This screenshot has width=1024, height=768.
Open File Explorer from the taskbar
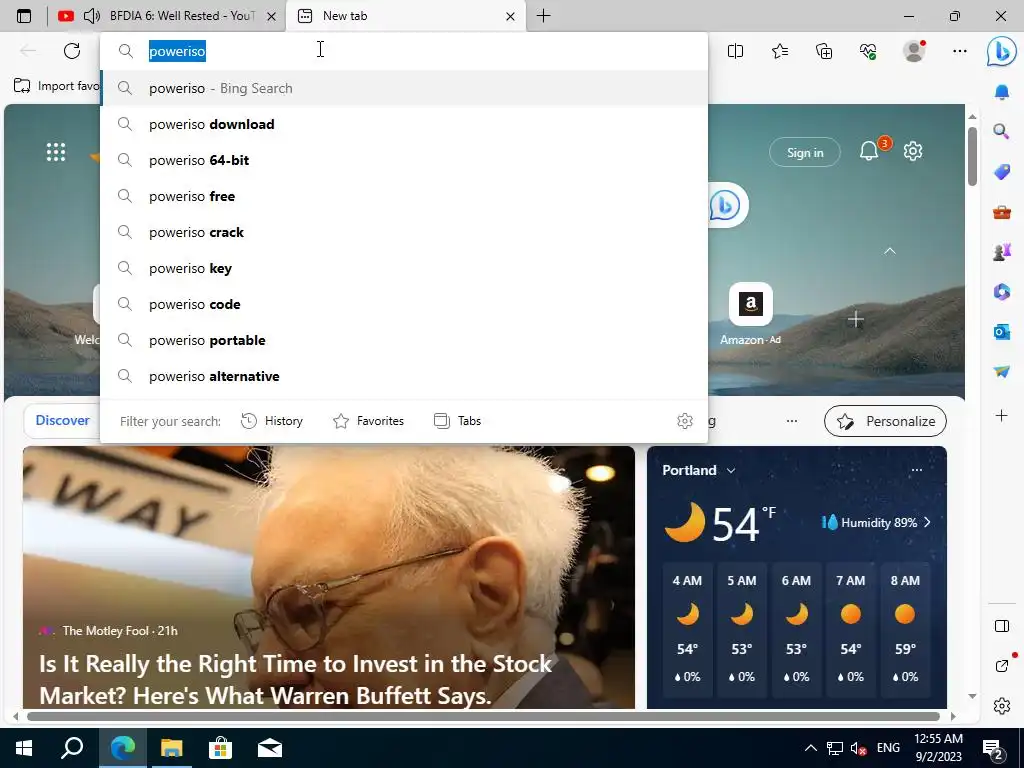click(x=172, y=748)
